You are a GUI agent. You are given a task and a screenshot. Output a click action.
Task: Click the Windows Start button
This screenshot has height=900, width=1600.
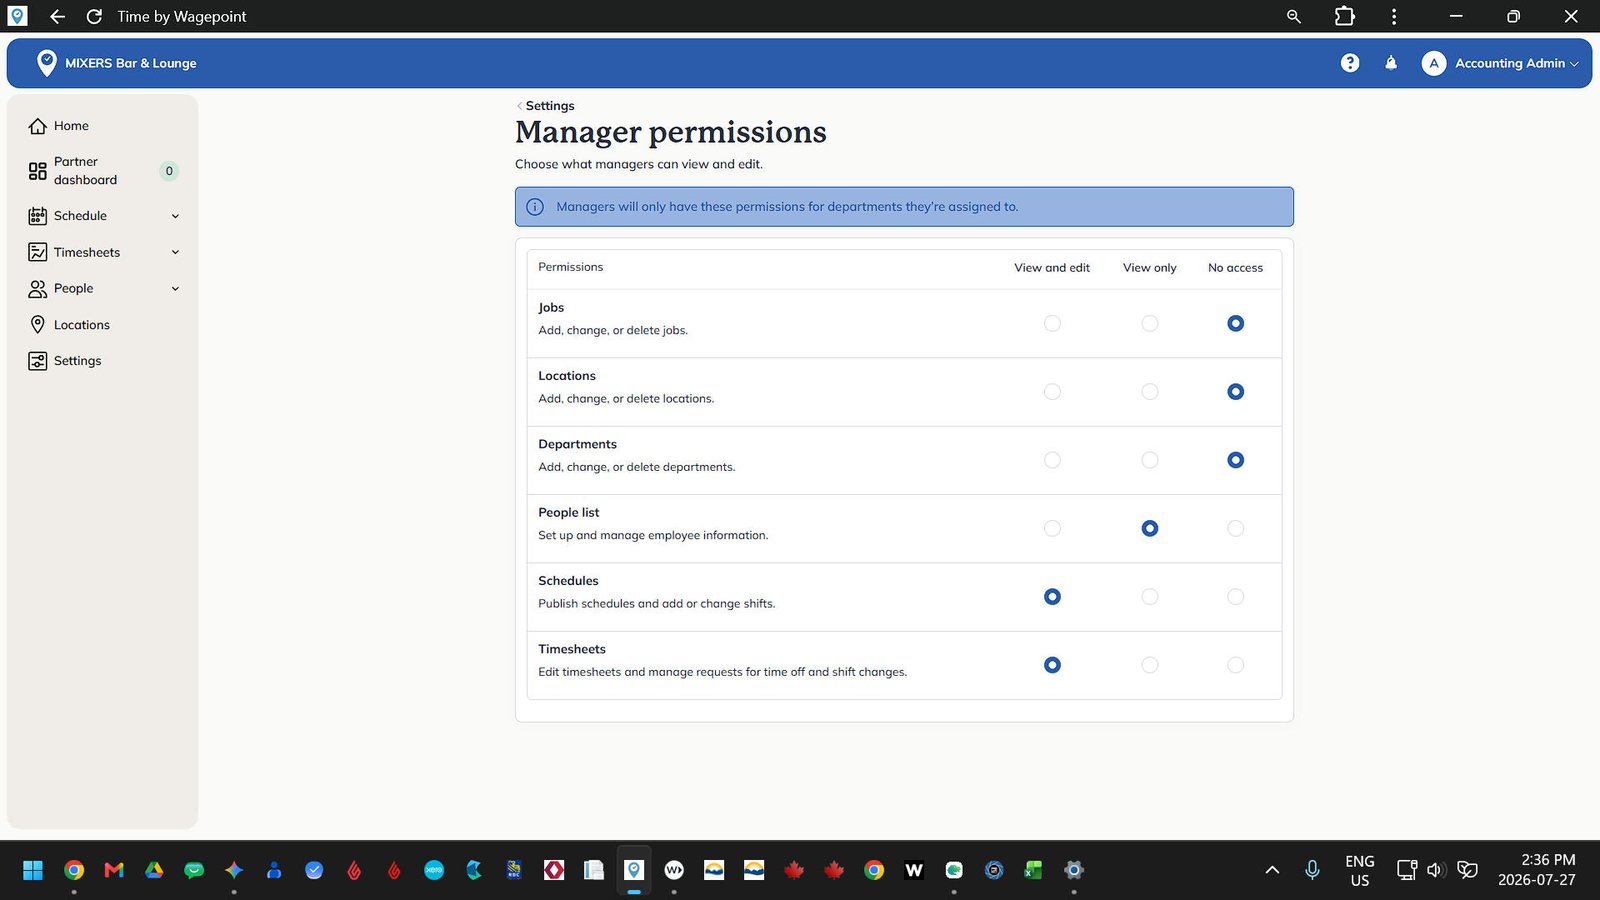[33, 870]
